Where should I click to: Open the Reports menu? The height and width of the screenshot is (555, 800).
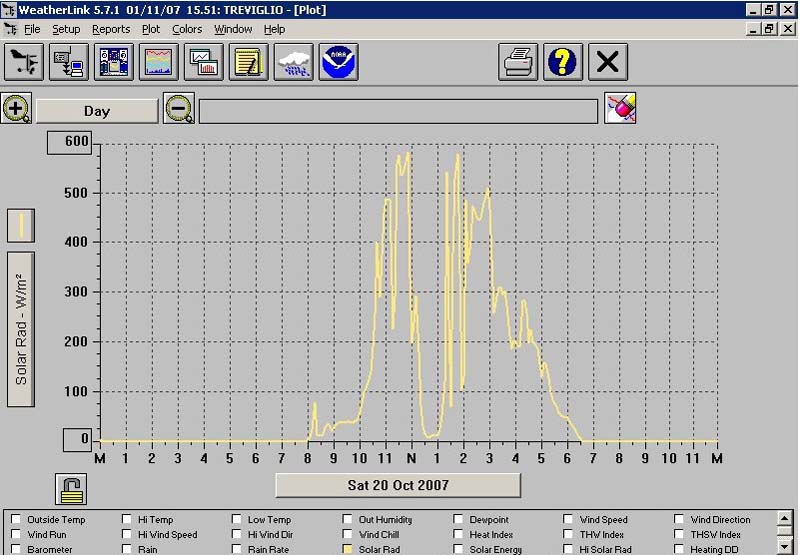111,30
